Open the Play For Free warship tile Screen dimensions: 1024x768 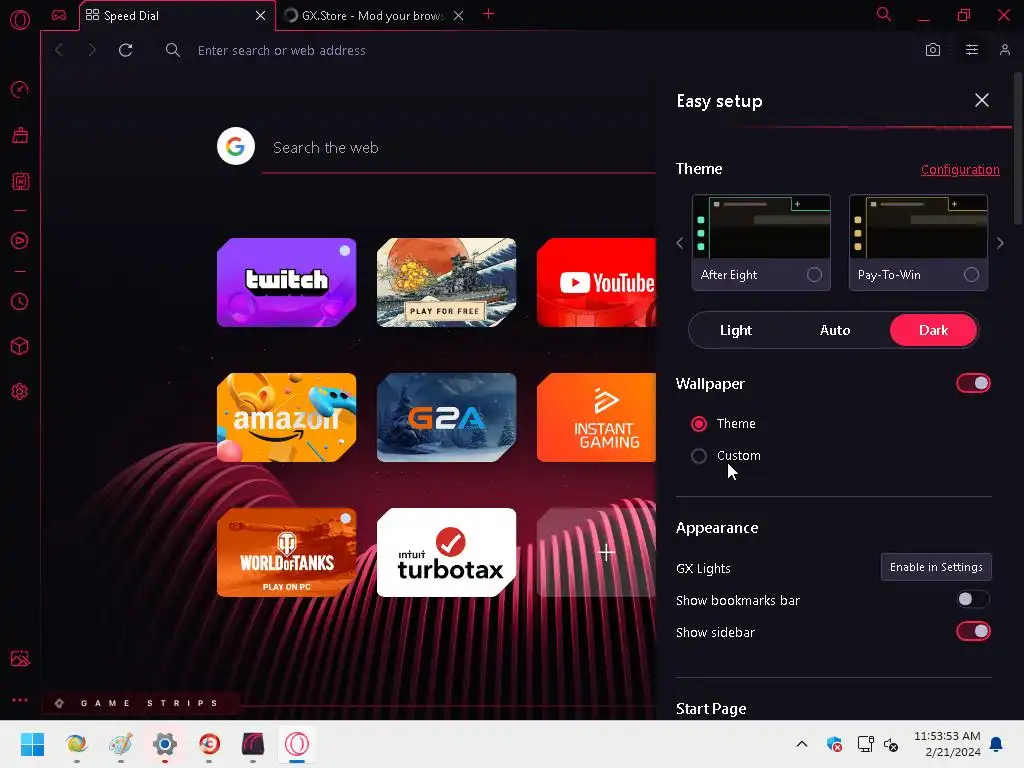pyautogui.click(x=447, y=283)
